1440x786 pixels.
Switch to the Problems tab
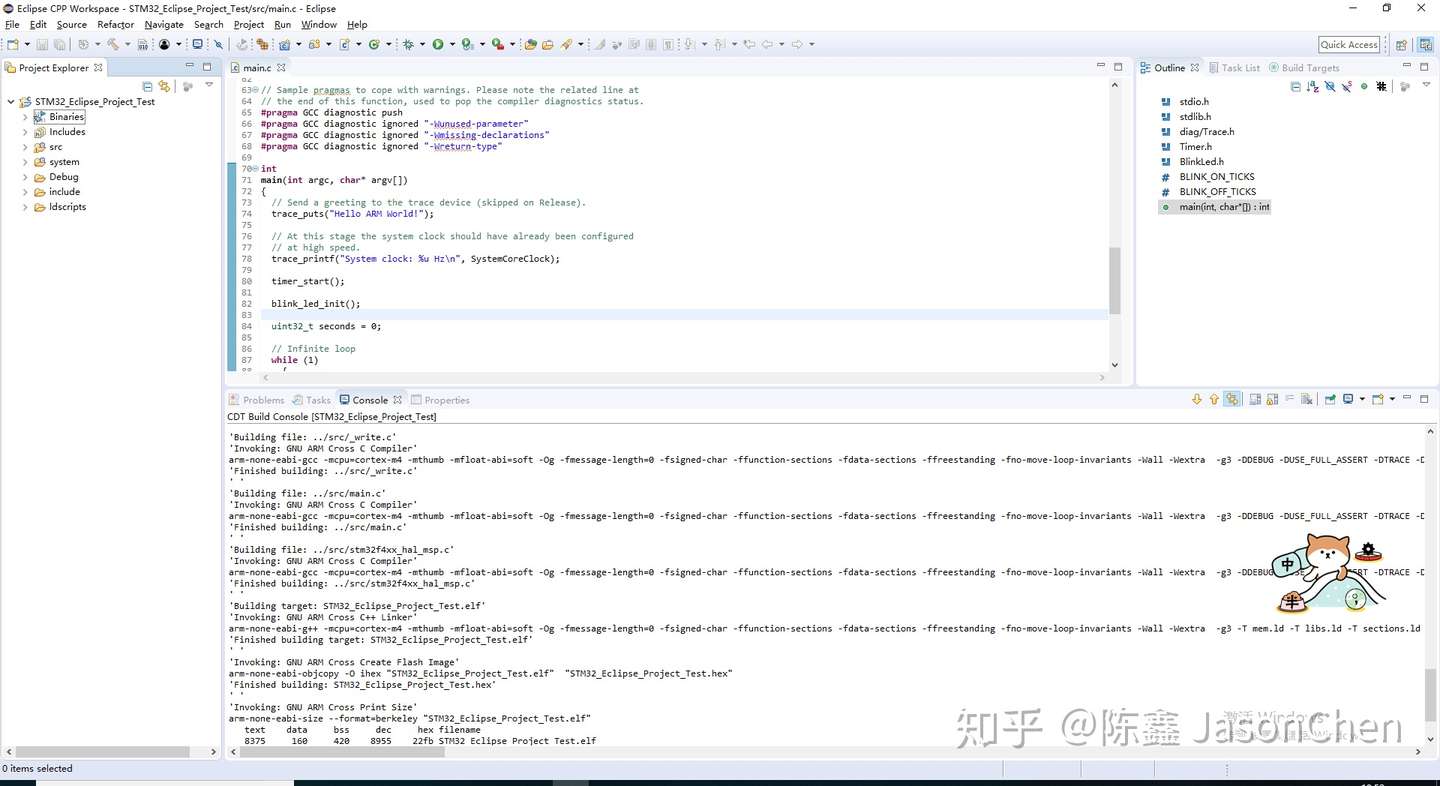256,400
